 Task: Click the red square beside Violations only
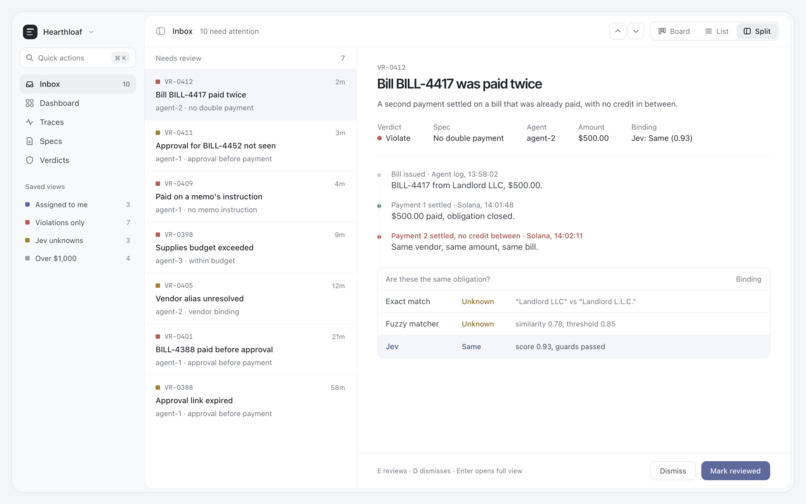click(27, 222)
